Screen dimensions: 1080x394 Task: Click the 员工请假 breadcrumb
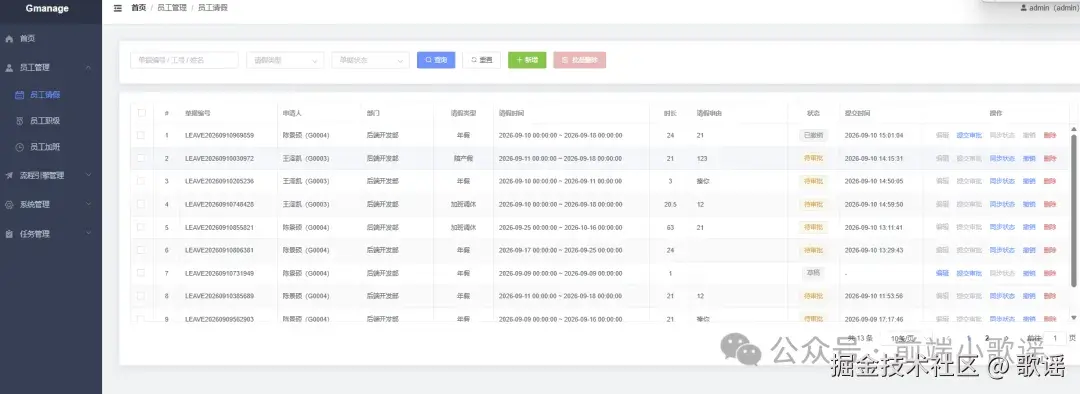point(213,8)
